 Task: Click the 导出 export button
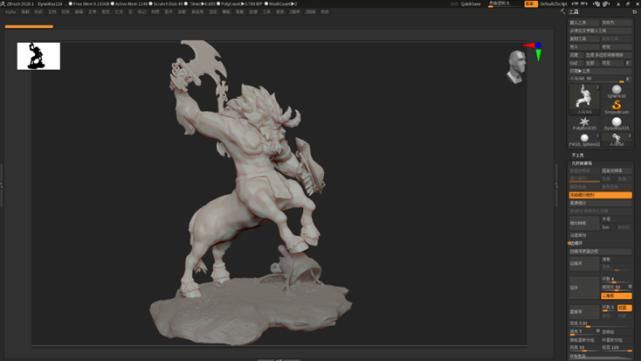point(616,47)
